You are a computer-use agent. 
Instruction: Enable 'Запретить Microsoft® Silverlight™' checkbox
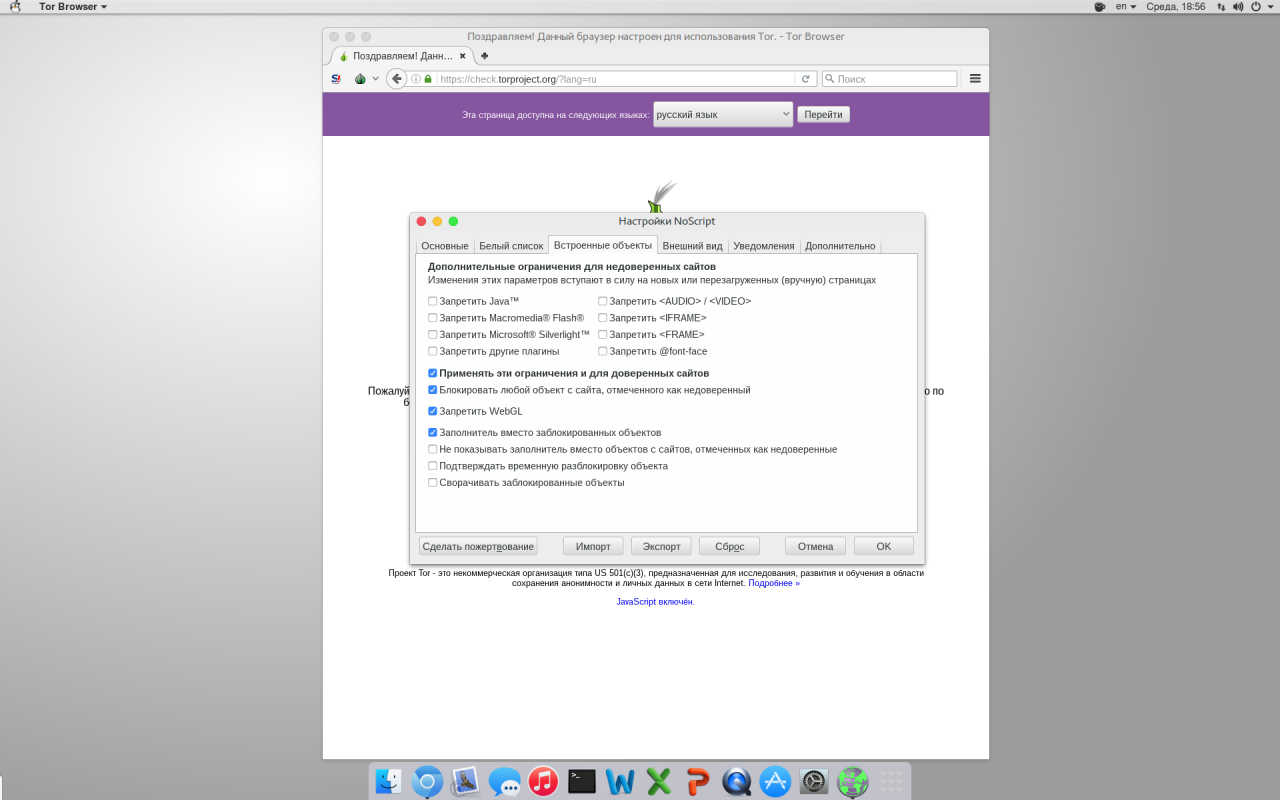pos(433,335)
